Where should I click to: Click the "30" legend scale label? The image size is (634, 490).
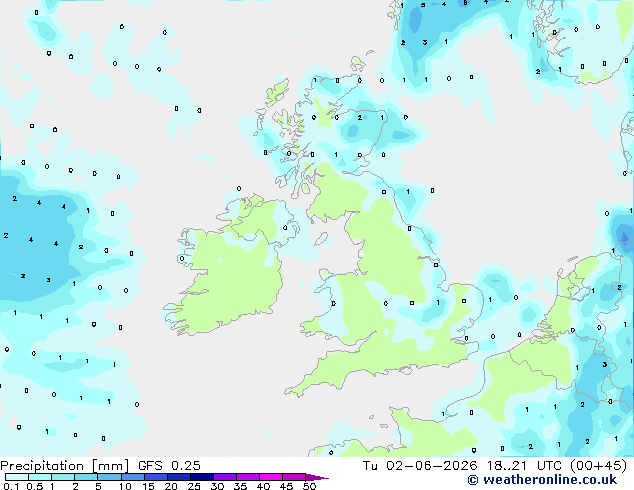[217, 486]
